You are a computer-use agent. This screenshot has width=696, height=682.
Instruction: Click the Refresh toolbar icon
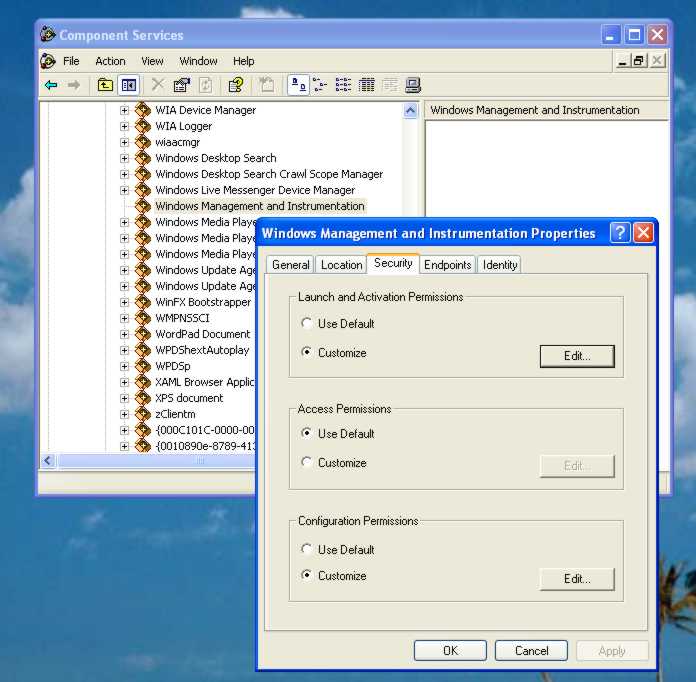[205, 85]
